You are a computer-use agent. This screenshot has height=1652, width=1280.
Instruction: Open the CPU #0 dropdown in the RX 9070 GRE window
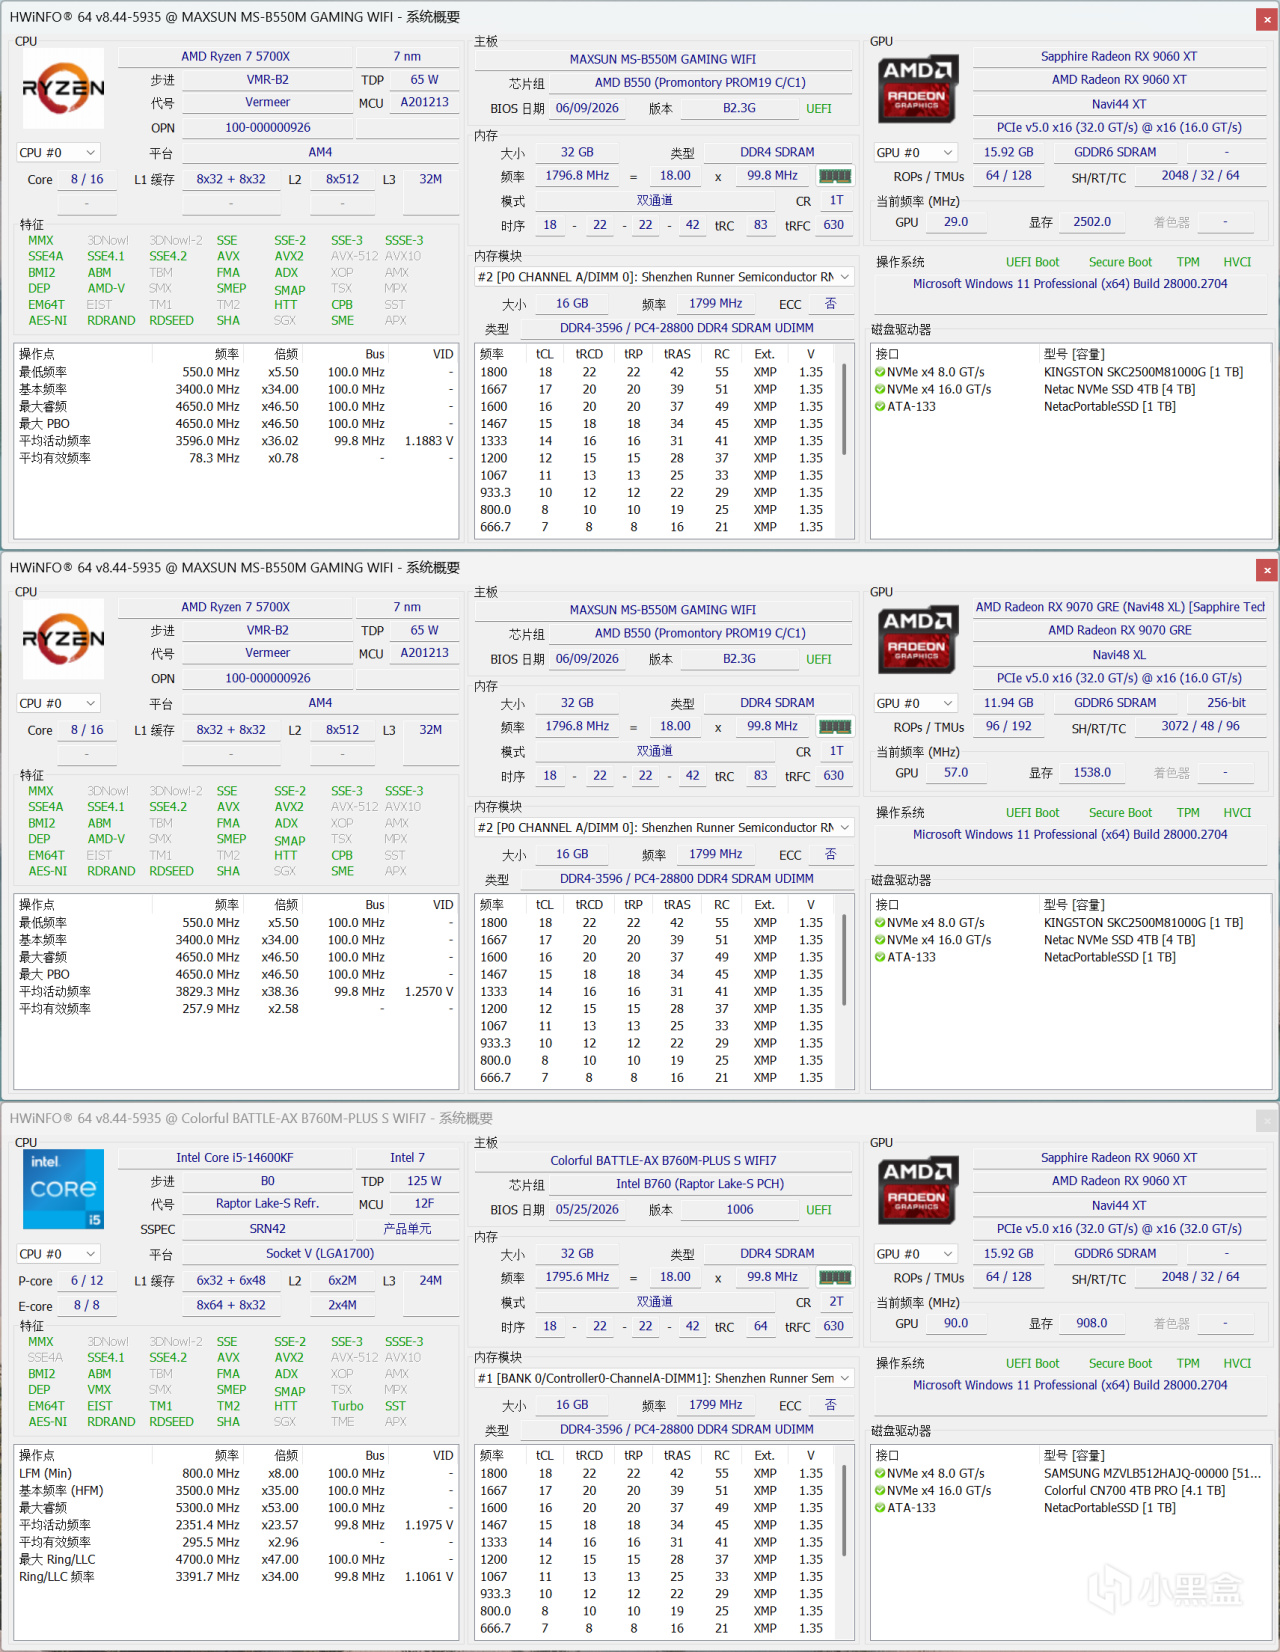click(59, 703)
